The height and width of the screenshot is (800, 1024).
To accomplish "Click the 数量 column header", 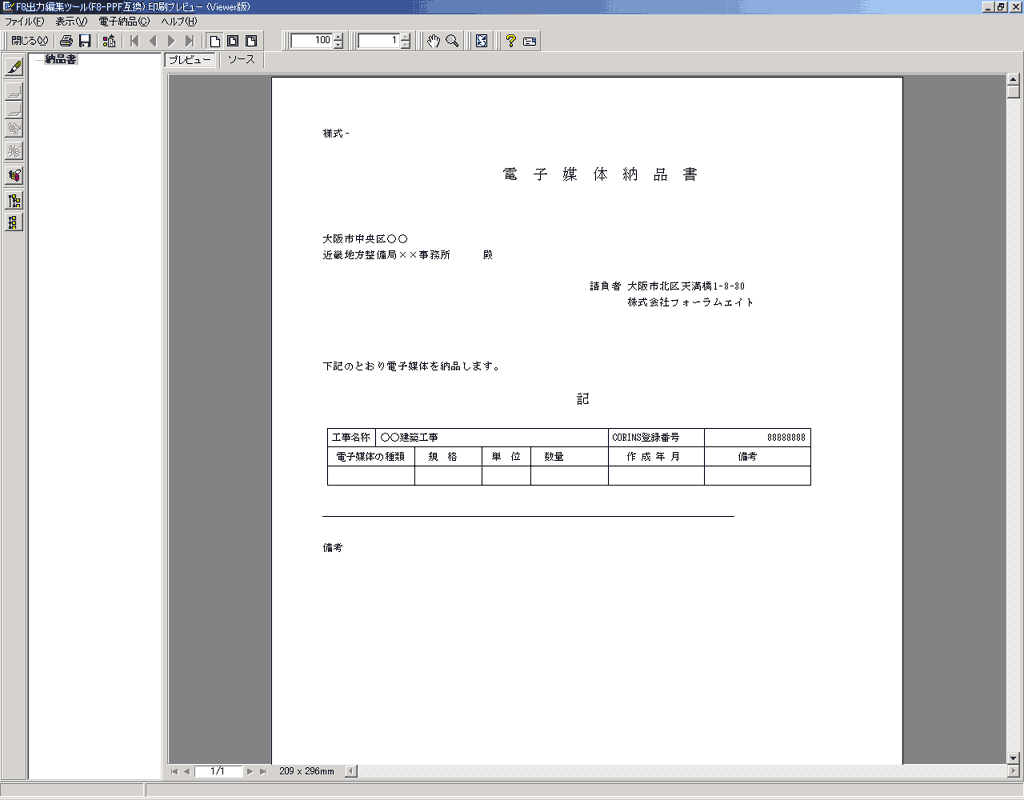I will [x=569, y=456].
